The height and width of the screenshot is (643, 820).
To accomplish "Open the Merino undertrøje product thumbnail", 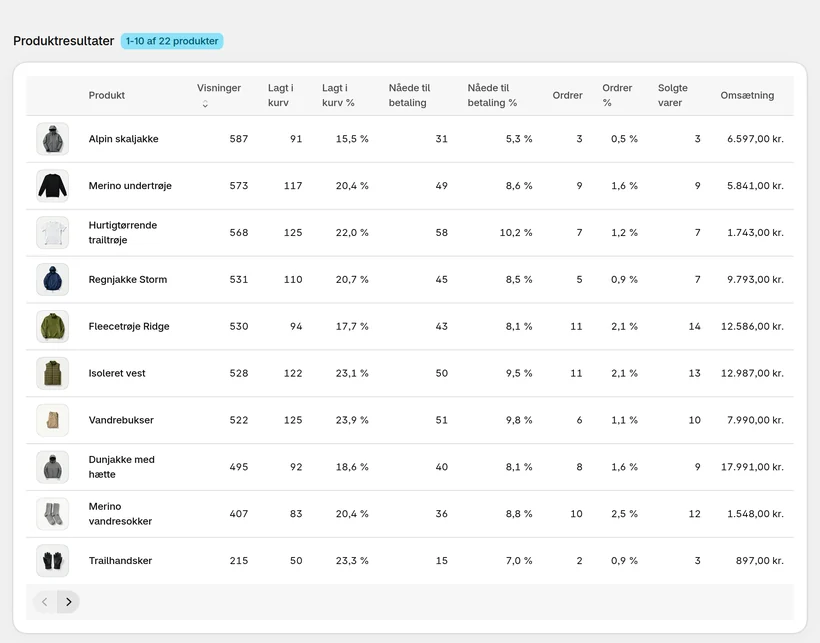I will pyautogui.click(x=52, y=186).
